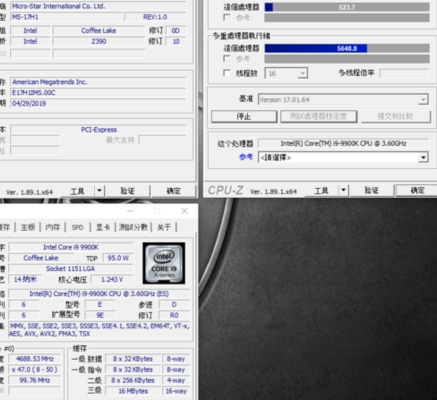The height and width of the screenshot is (400, 437).
Task: Select BIOS version E17H1IMS.00C
Action: pyautogui.click(x=99, y=93)
